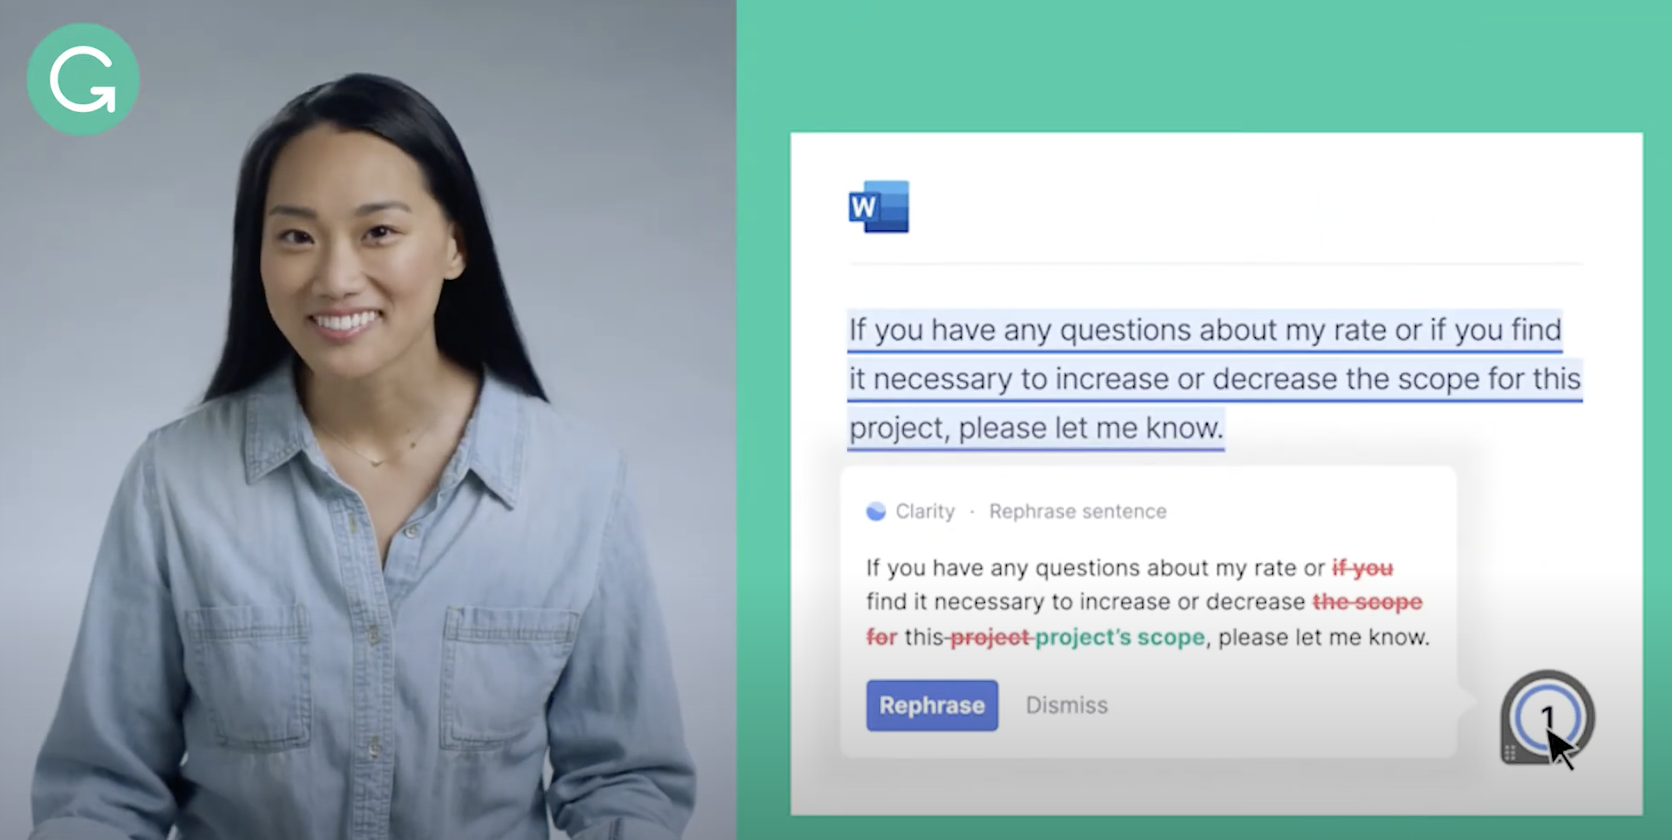Click the struck-through "if you" text
1672x840 pixels.
click(1362, 568)
